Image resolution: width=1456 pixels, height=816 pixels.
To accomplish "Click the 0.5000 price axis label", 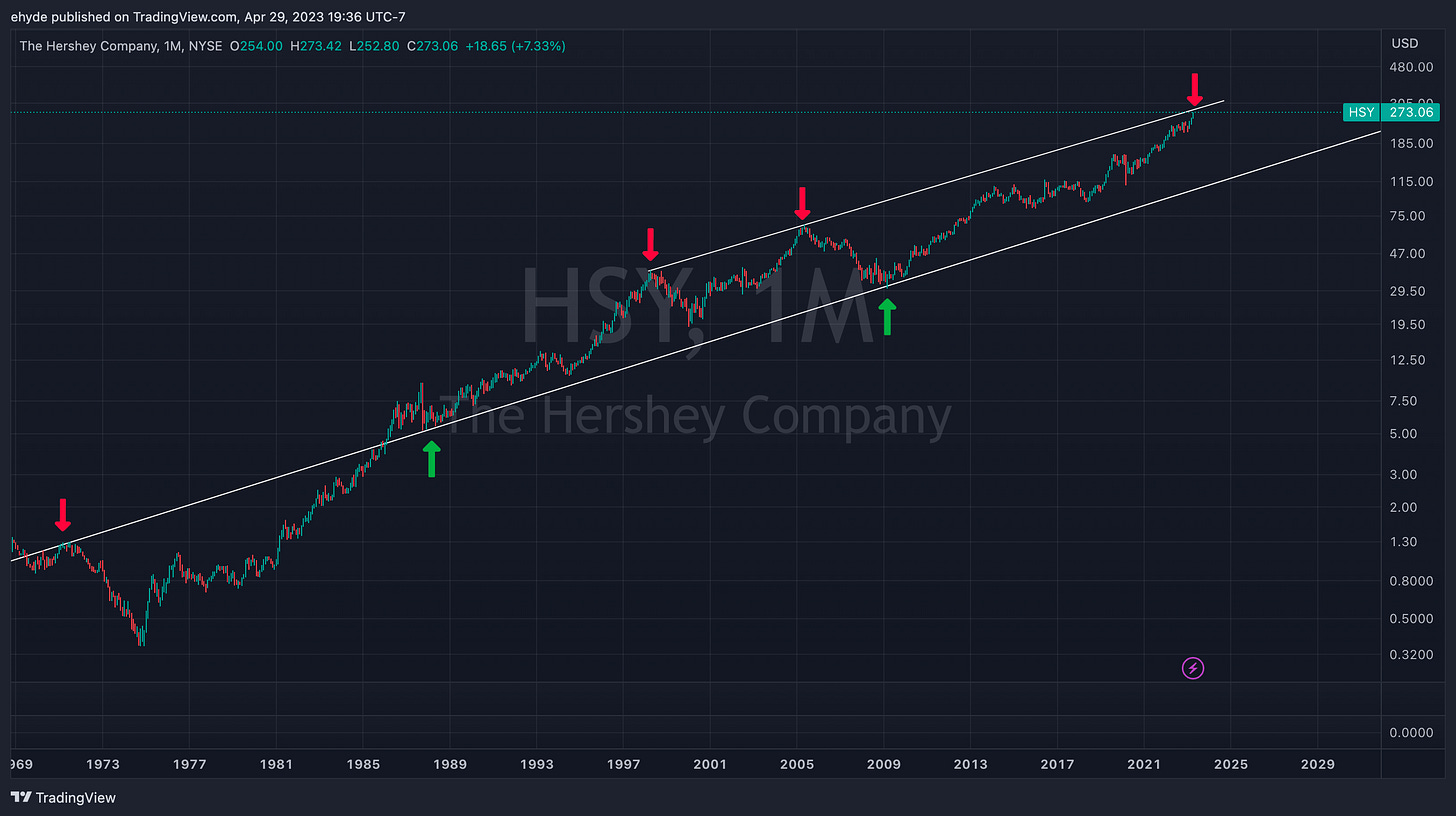I will point(1412,618).
